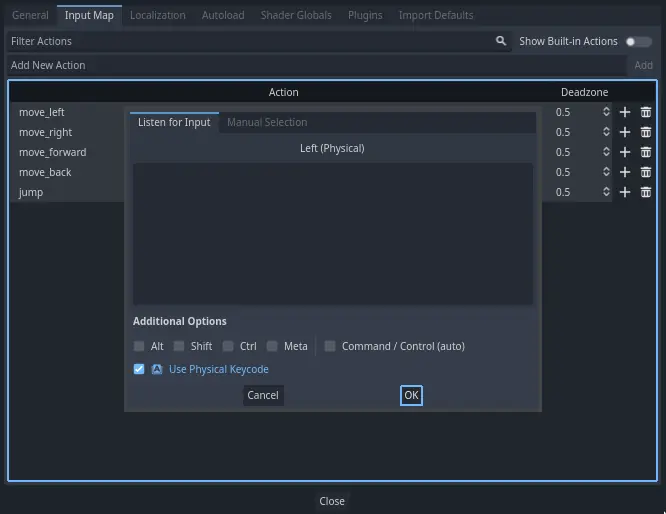
Task: Change jump deadzone using spinner arrows
Action: (x=606, y=192)
